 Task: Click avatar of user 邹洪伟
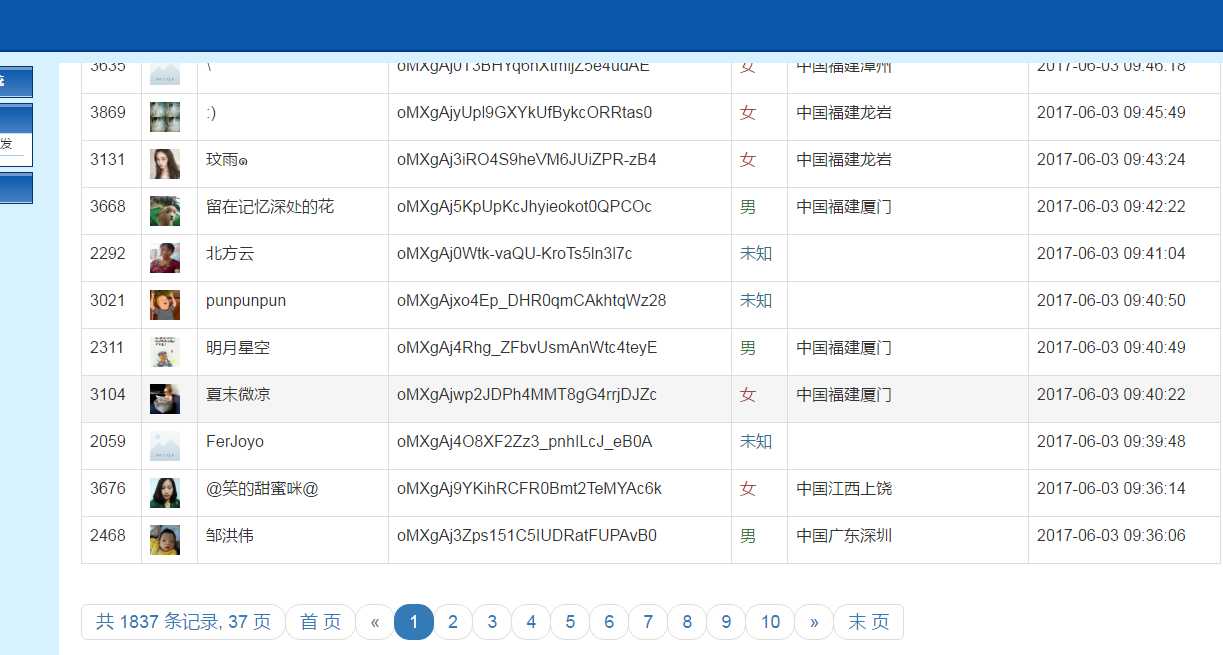tap(165, 540)
